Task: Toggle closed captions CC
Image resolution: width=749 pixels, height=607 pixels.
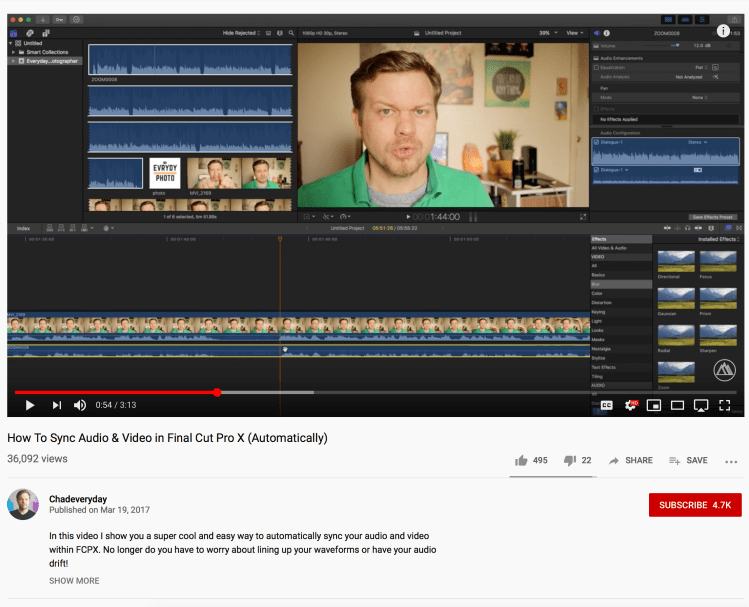Action: click(x=607, y=405)
